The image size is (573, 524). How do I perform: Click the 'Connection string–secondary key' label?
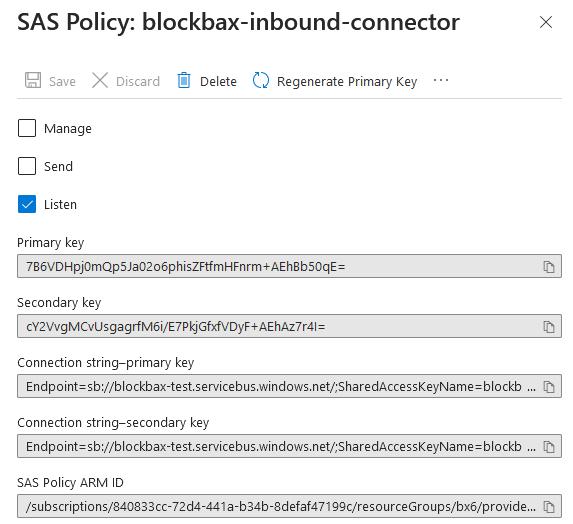pyautogui.click(x=113, y=423)
